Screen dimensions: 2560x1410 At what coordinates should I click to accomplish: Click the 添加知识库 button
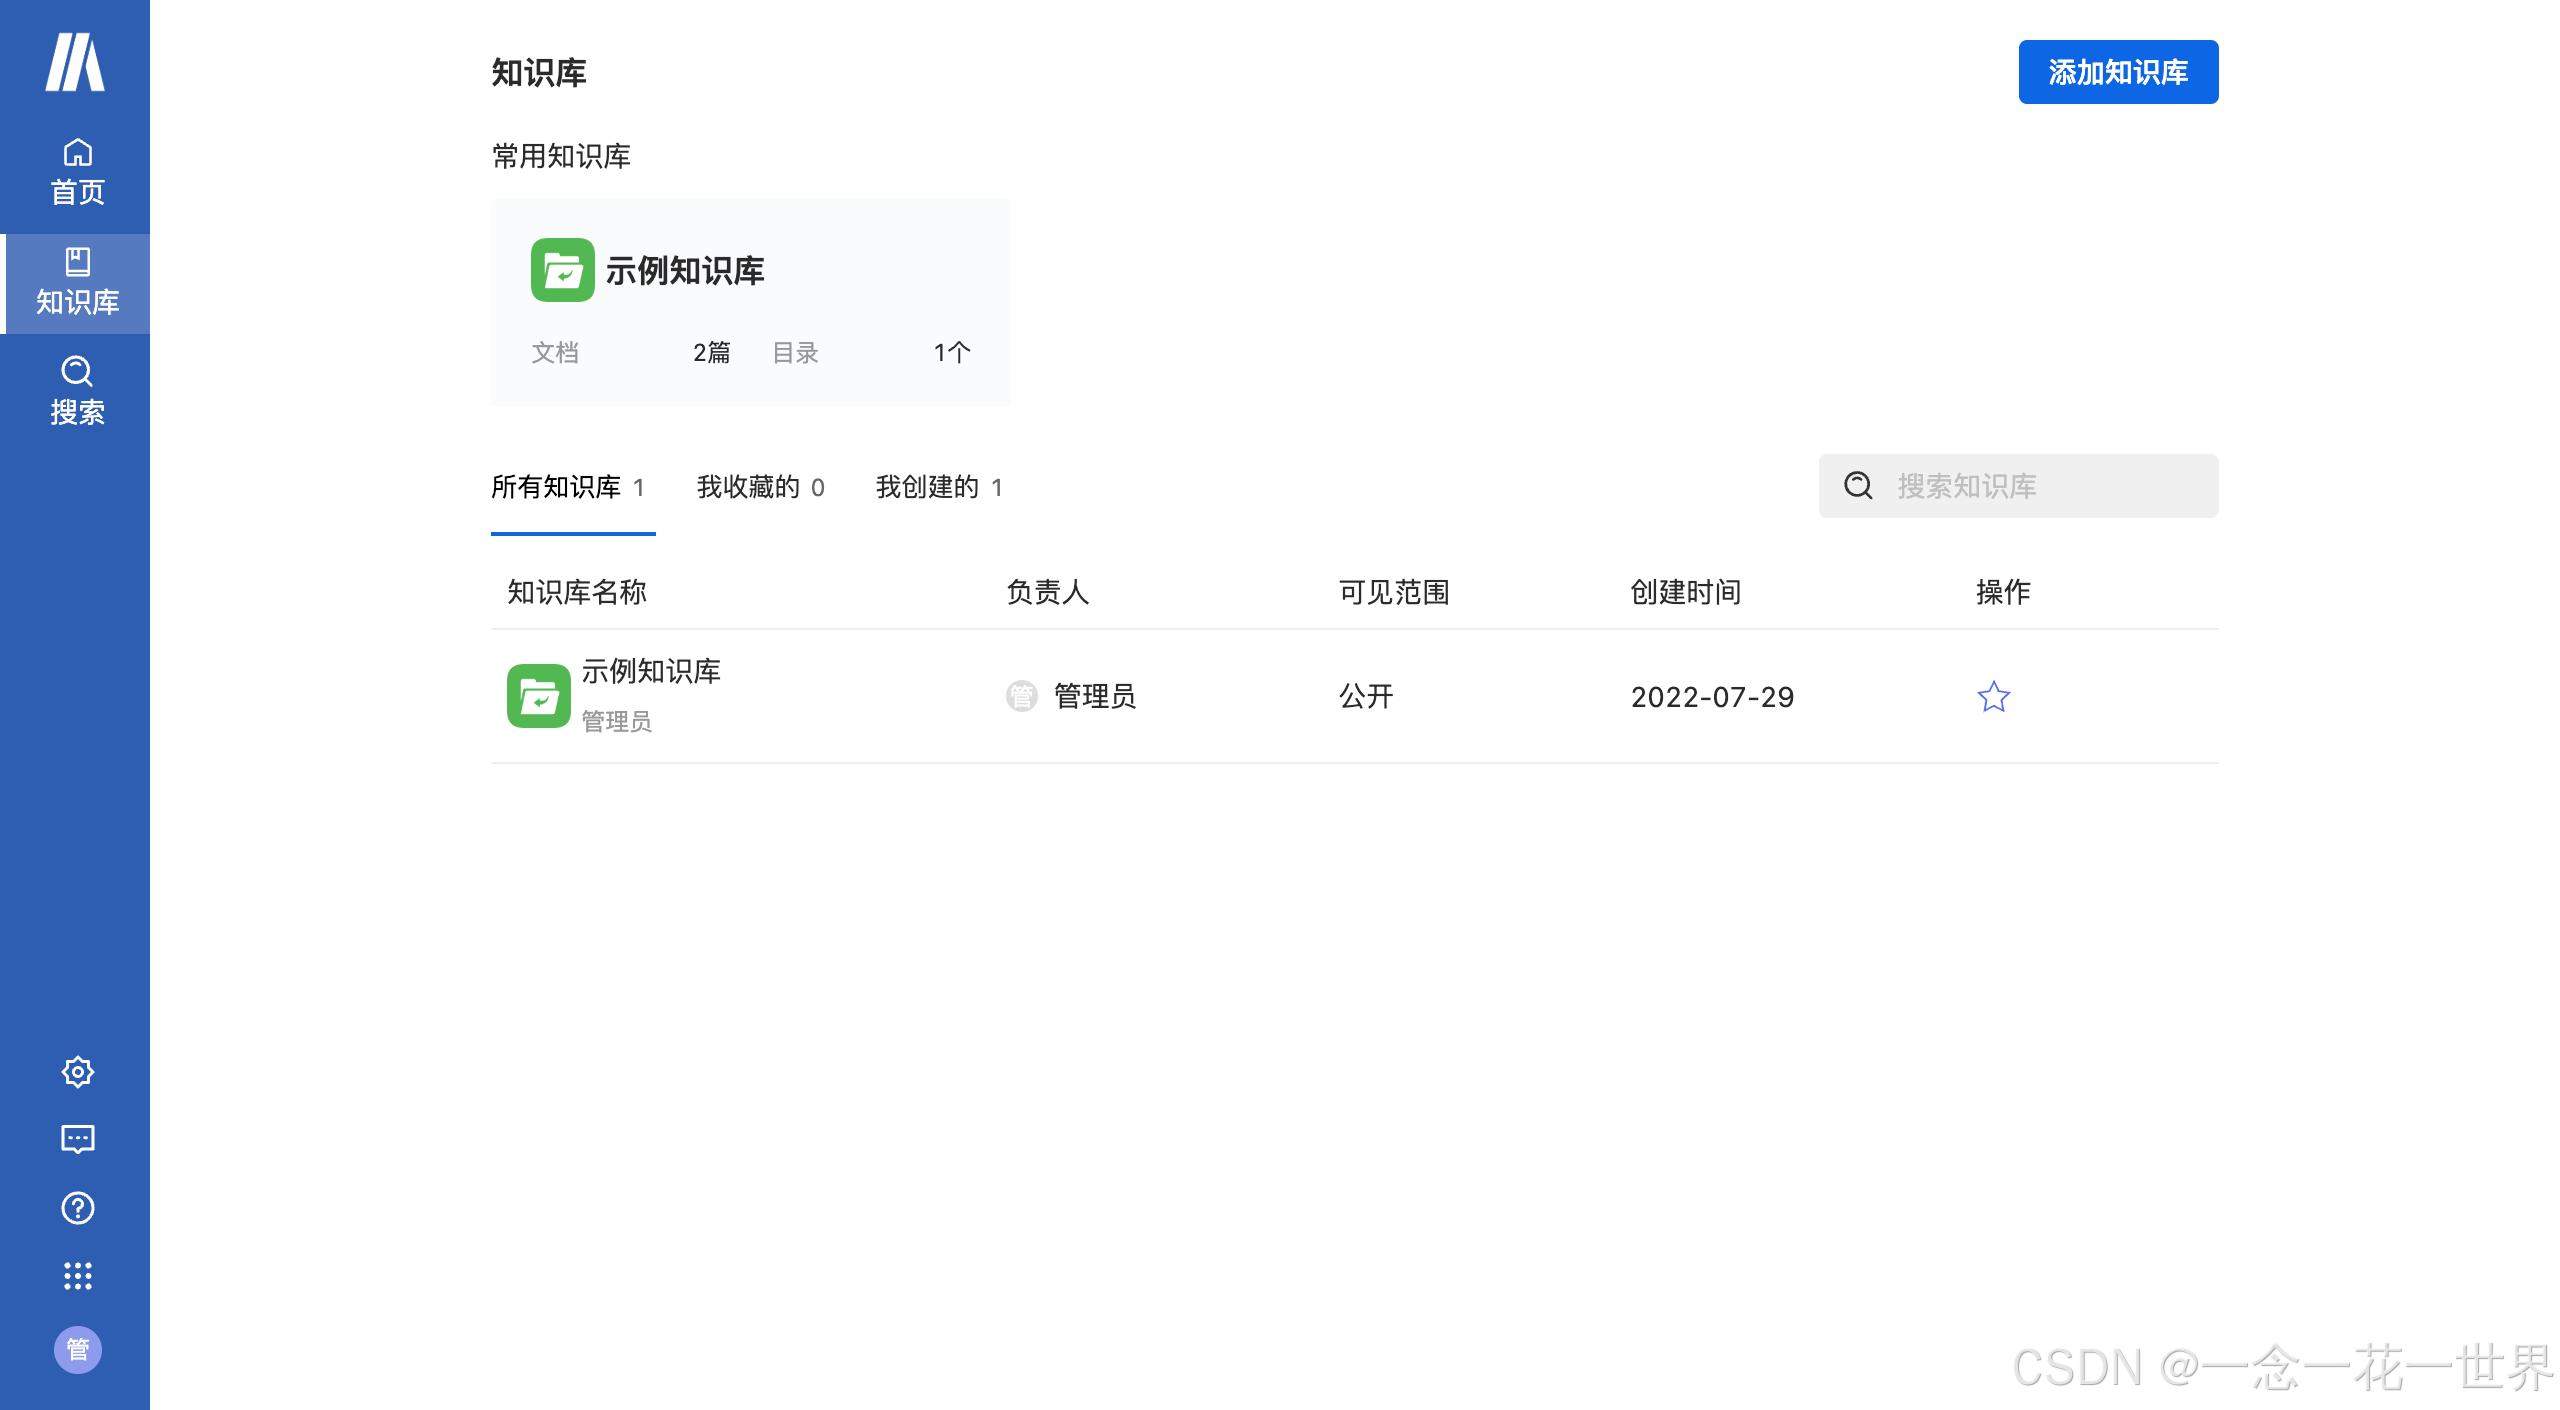2119,72
